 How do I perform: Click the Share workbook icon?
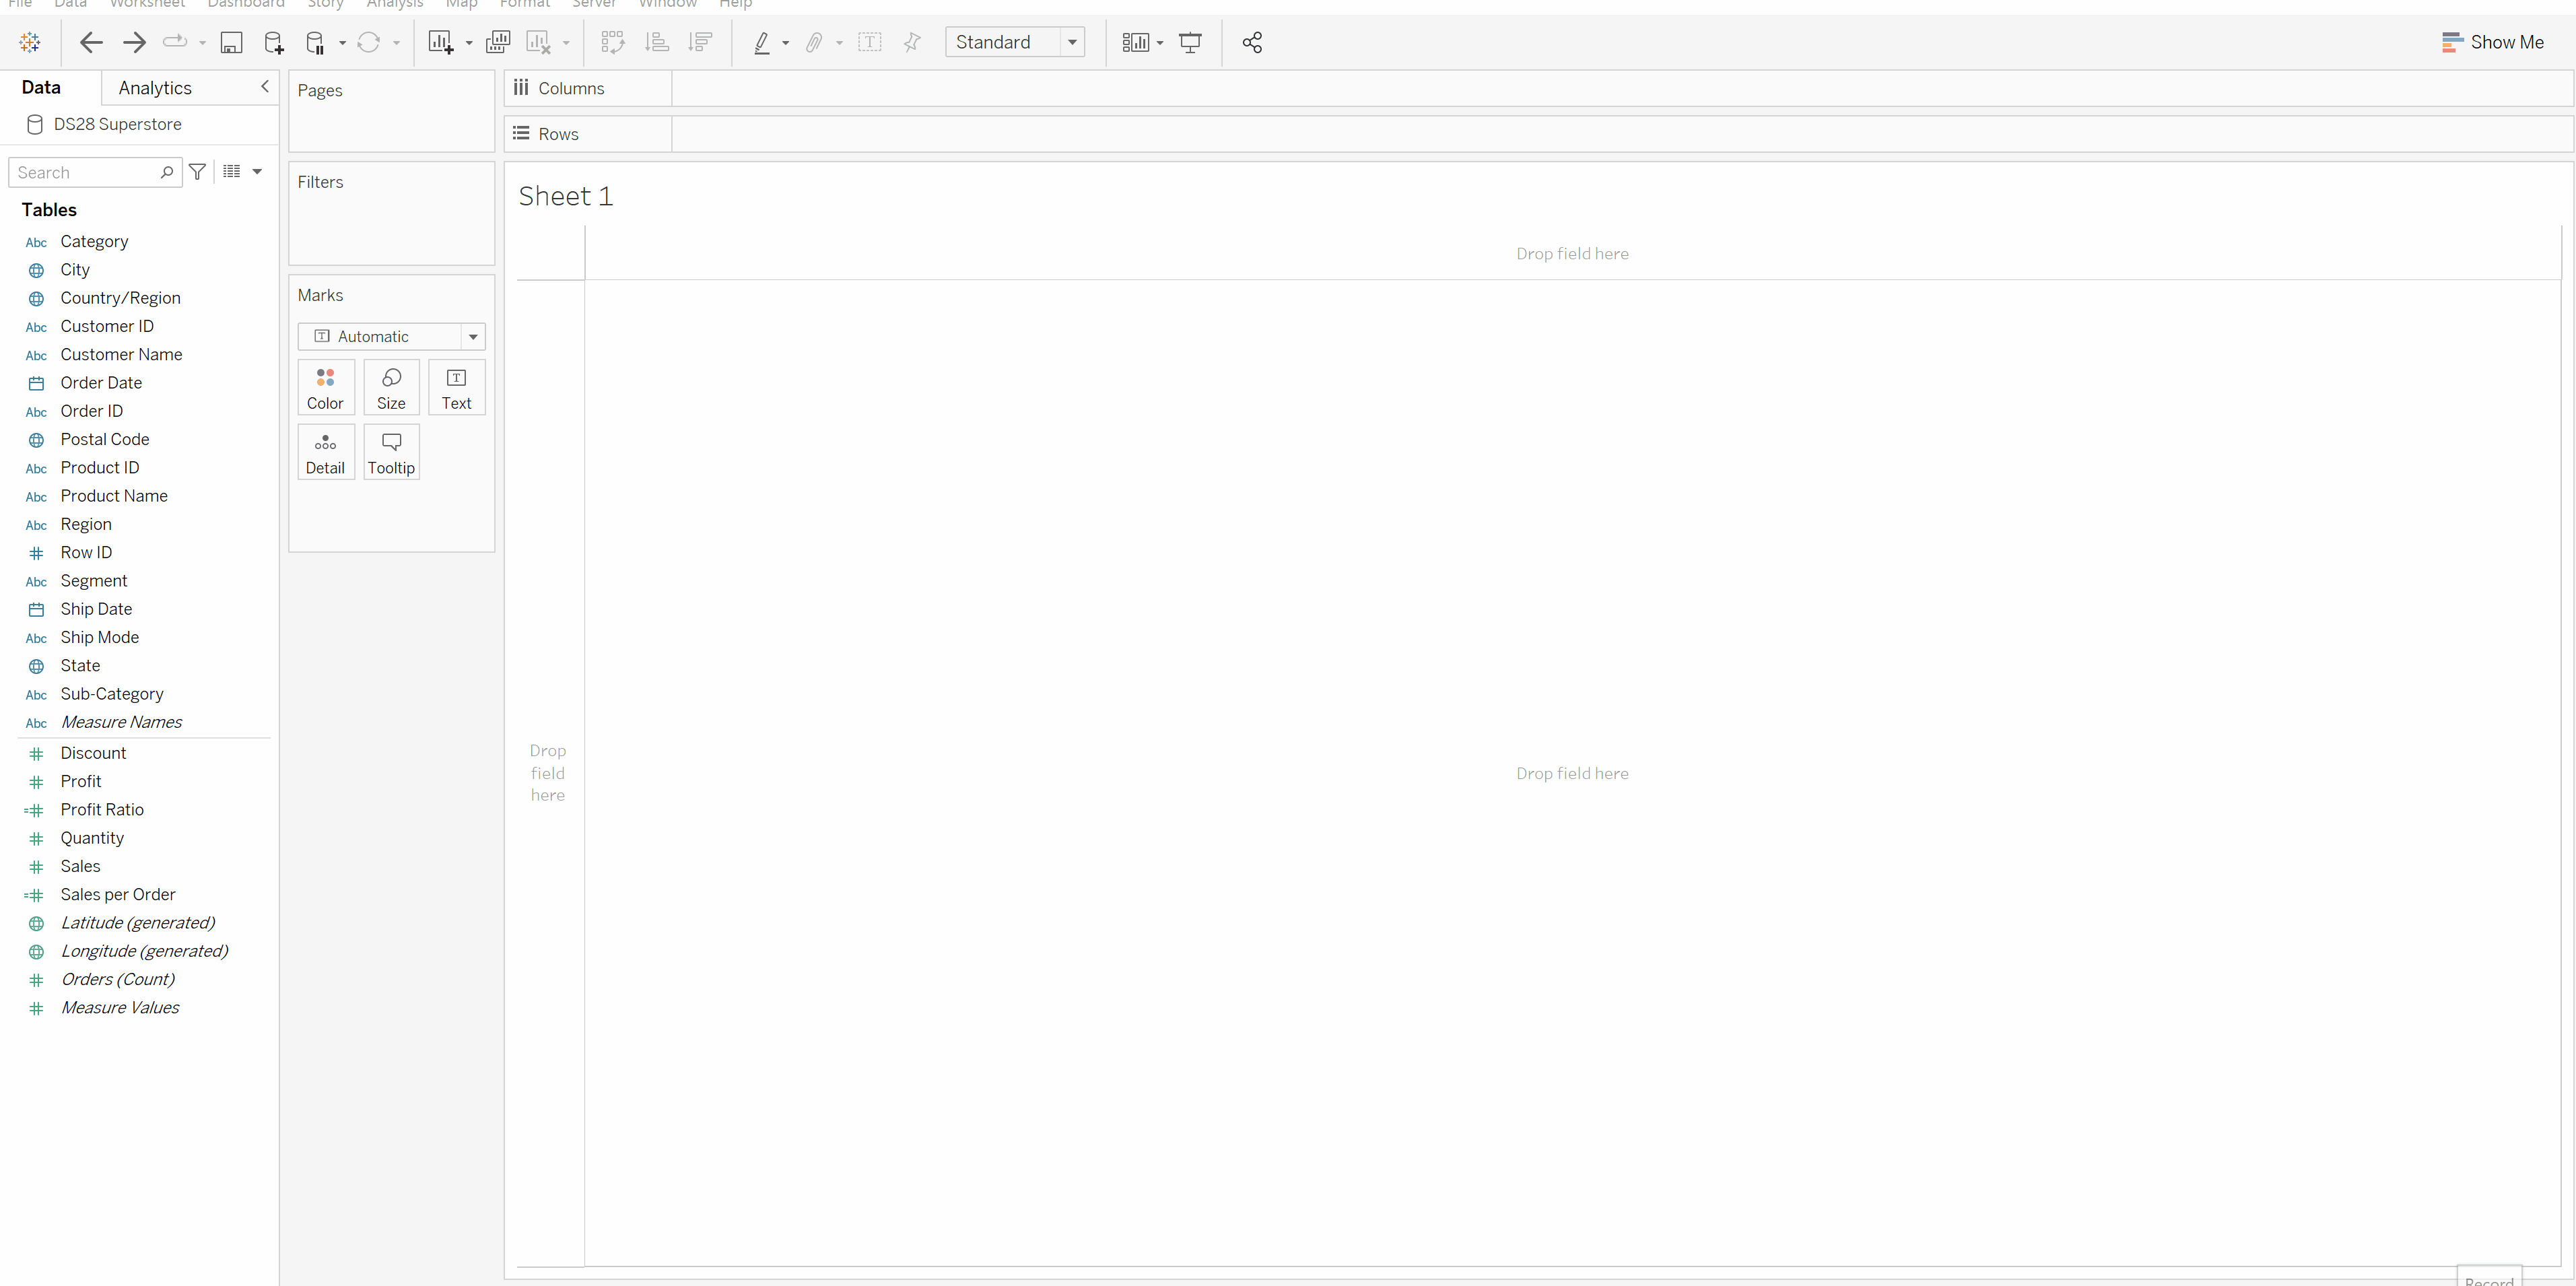(1252, 42)
